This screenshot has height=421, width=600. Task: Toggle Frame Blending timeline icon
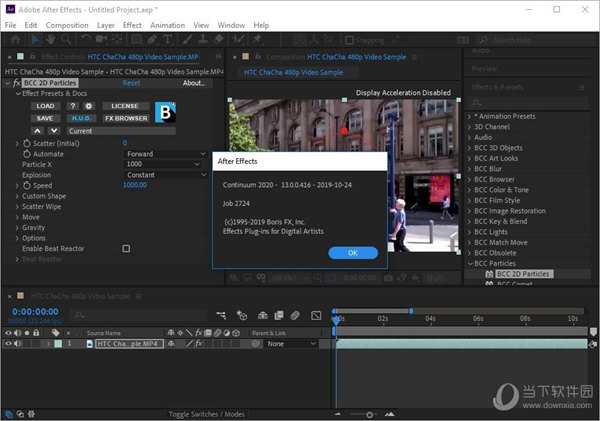tap(279, 315)
